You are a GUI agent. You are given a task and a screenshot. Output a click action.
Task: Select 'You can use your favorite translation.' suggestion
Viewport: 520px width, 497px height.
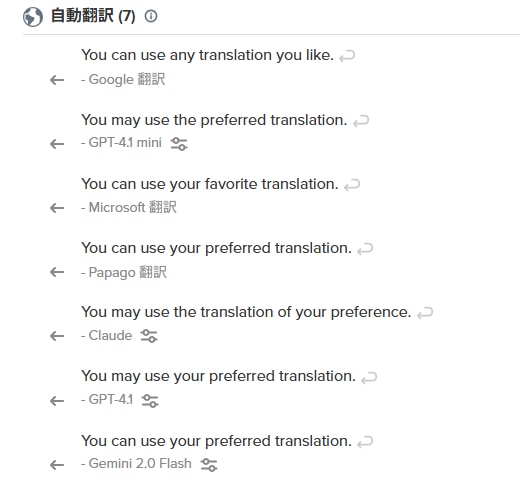click(210, 184)
